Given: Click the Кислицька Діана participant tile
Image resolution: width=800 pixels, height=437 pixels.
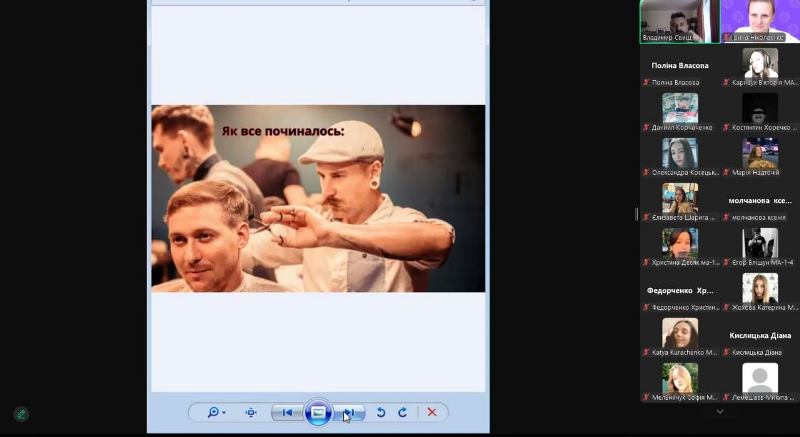Looking at the screenshot, I should (x=760, y=336).
